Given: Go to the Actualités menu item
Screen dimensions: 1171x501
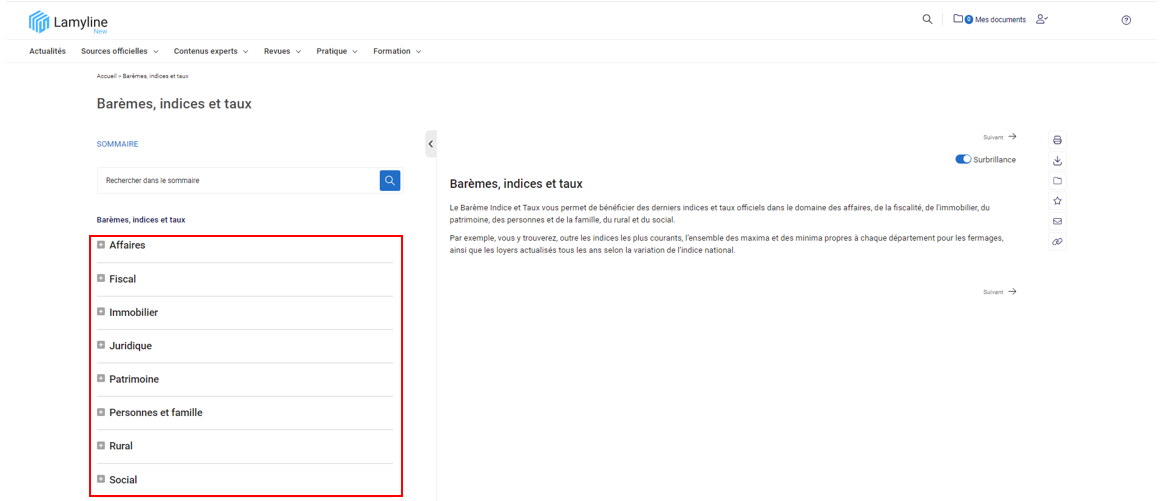Looking at the screenshot, I should (x=47, y=51).
